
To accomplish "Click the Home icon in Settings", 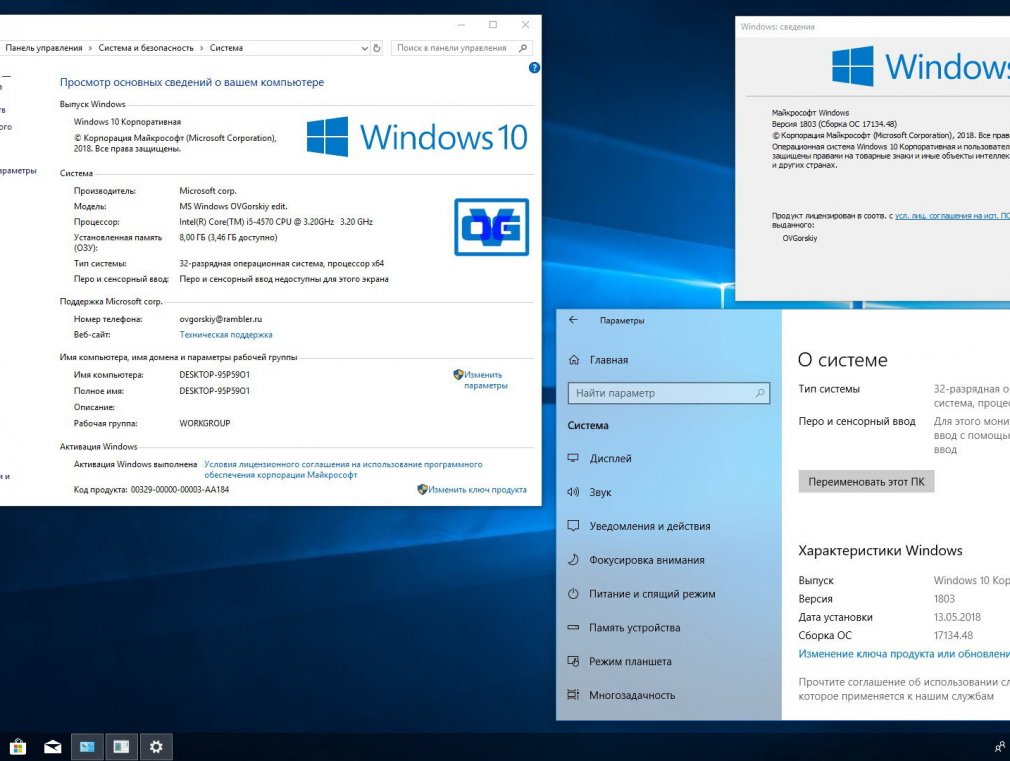I will [x=574, y=360].
